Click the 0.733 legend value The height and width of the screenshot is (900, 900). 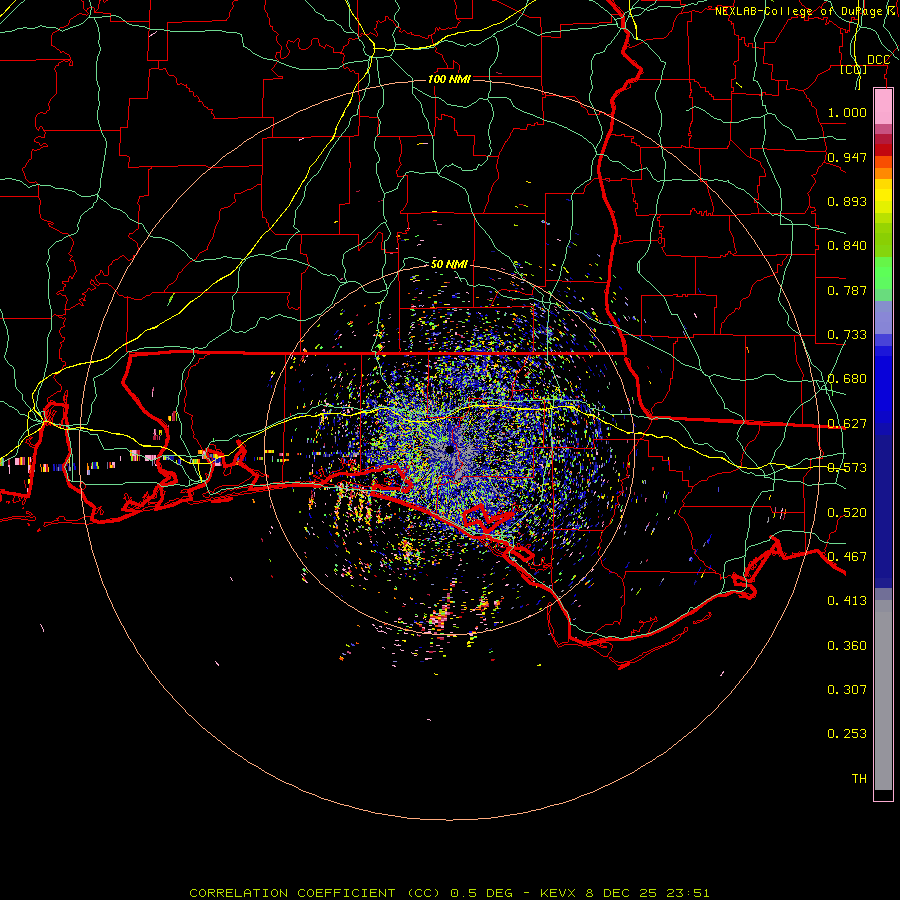pyautogui.click(x=847, y=335)
